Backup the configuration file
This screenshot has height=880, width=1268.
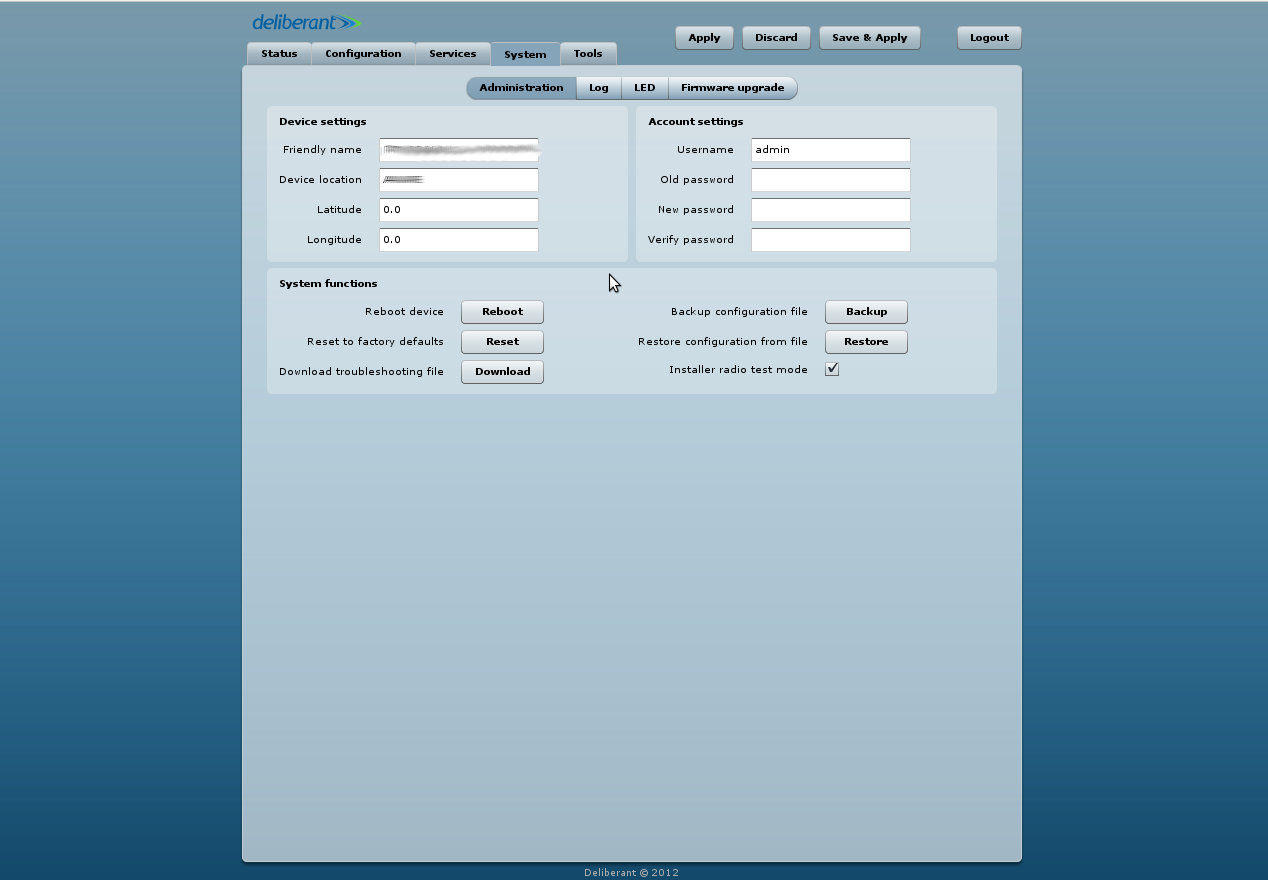tap(866, 312)
